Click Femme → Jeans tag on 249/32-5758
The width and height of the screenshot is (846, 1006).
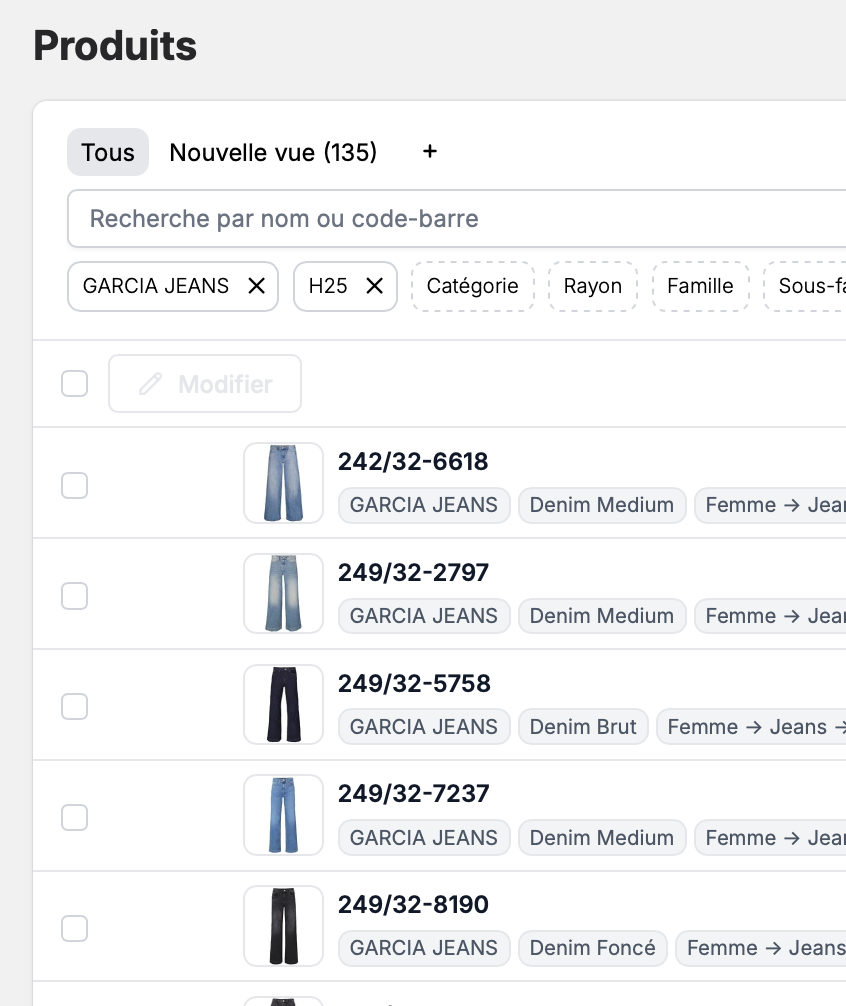[x=752, y=727]
